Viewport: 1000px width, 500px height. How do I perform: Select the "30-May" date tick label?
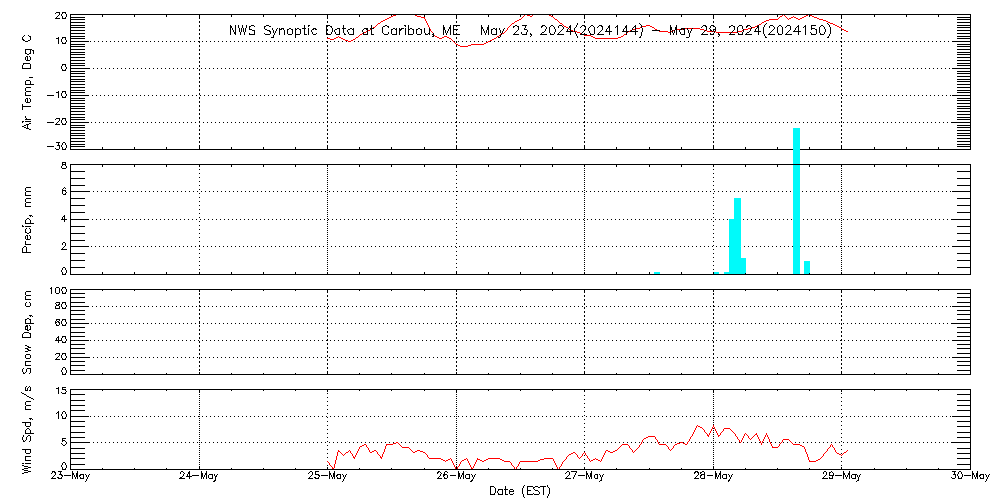pos(970,476)
